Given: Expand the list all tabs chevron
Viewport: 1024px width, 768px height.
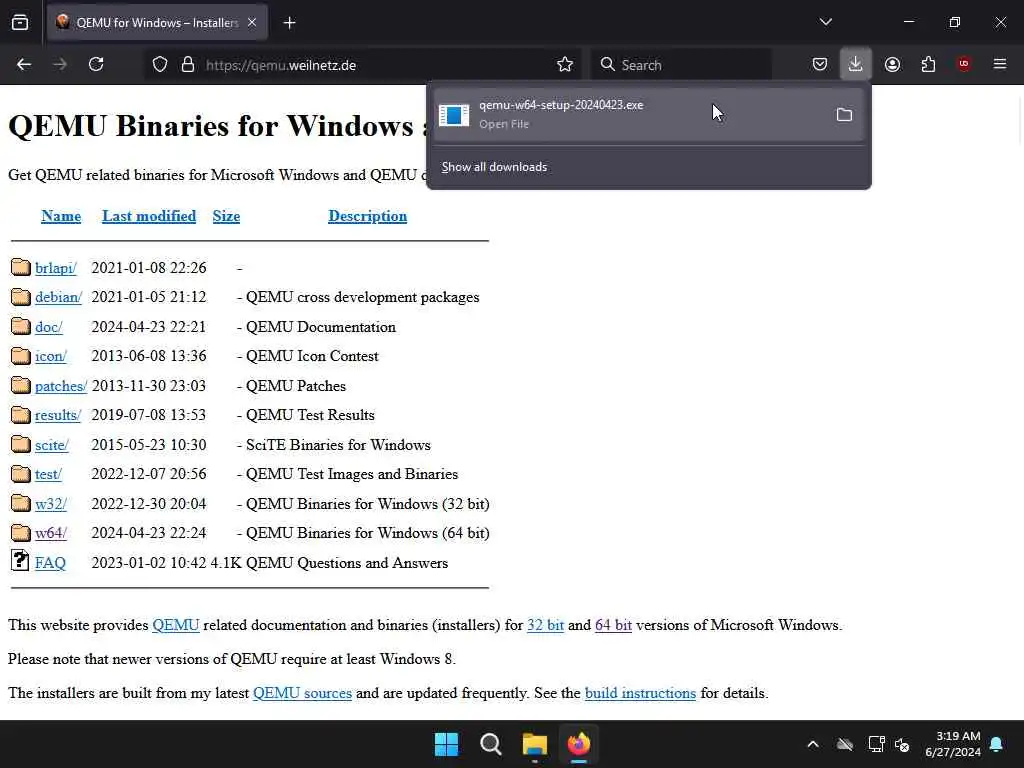Looking at the screenshot, I should 825,22.
